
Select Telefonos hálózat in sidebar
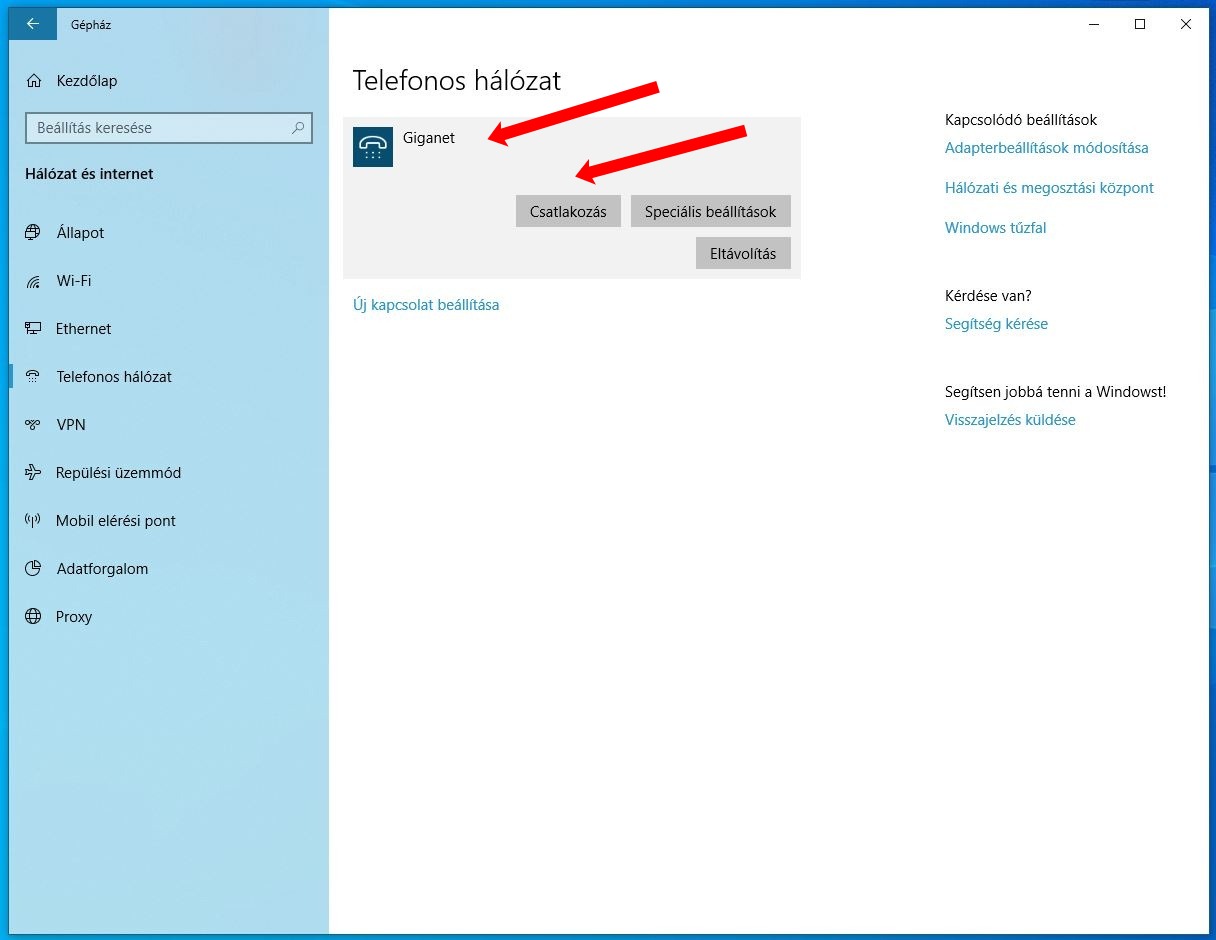click(114, 377)
